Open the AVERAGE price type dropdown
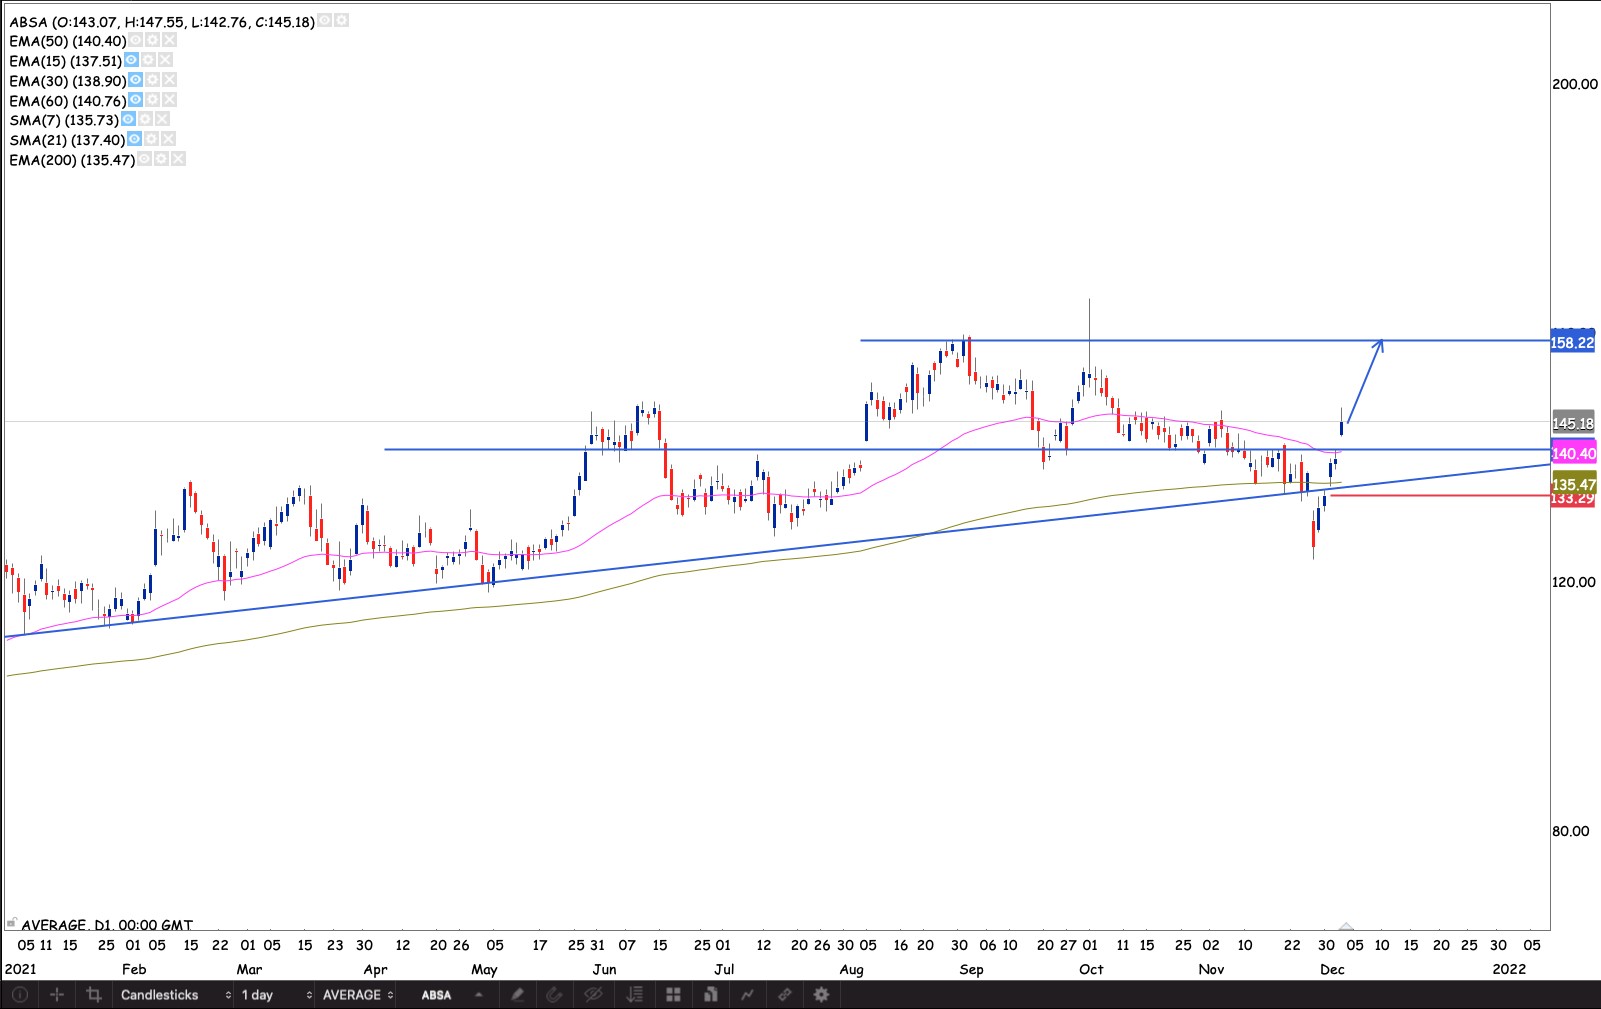This screenshot has height=1009, width=1601. point(357,995)
